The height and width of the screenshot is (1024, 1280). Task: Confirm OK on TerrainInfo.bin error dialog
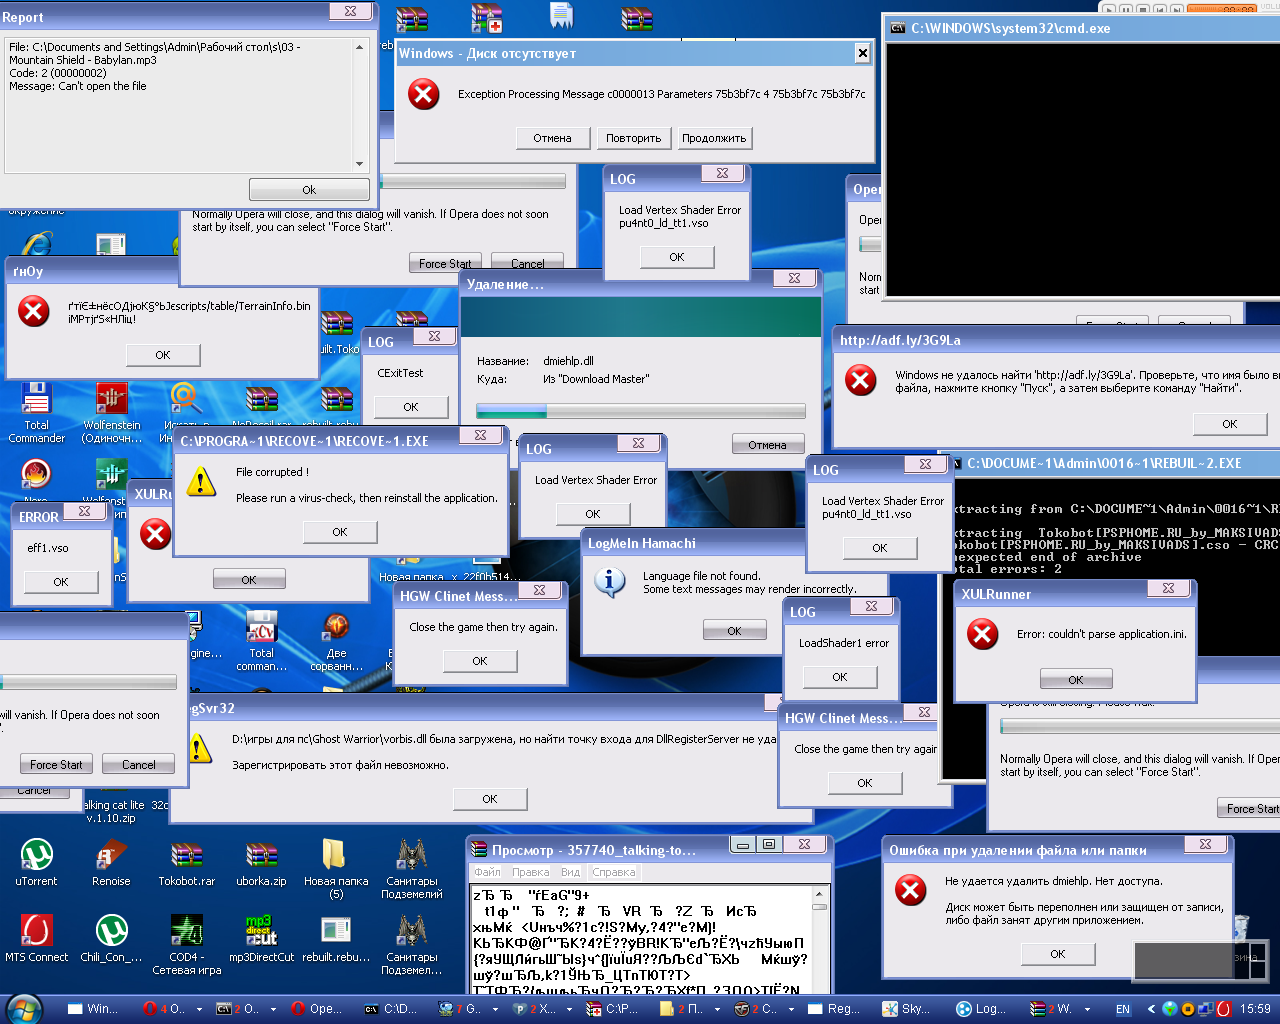(x=163, y=355)
